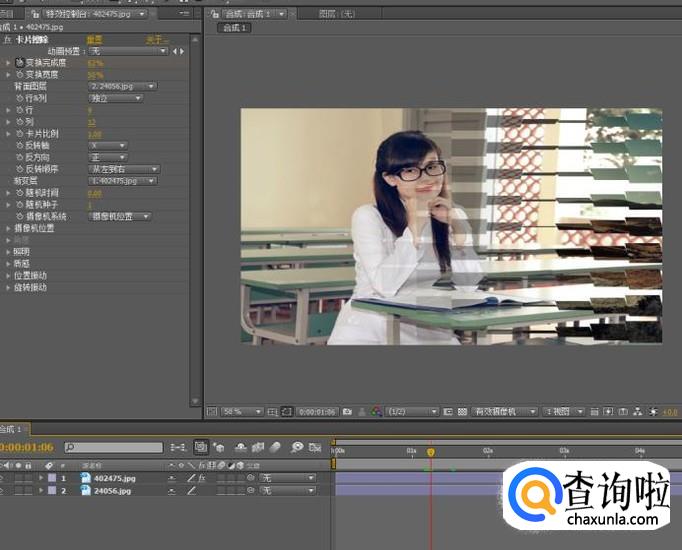Click the 关于 link in effect header
This screenshot has width=682, height=550.
[154, 40]
